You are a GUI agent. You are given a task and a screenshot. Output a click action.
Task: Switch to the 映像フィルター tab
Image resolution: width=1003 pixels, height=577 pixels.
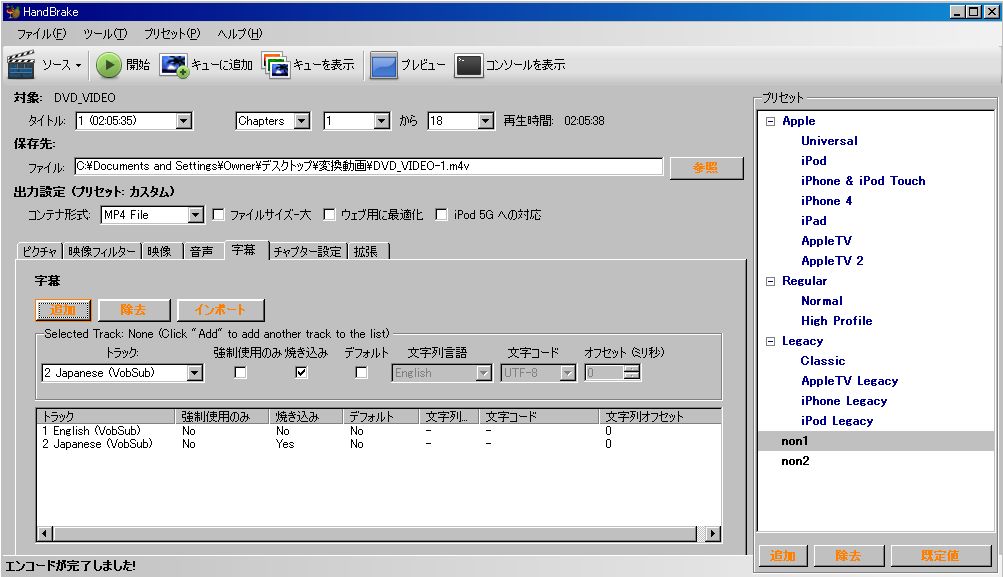pyautogui.click(x=102, y=251)
